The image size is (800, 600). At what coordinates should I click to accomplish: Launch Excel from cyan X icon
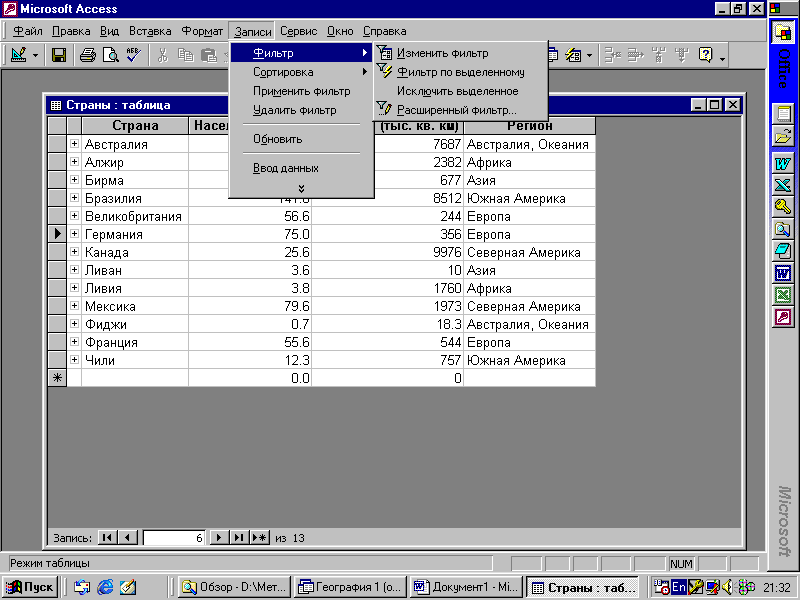point(783,185)
